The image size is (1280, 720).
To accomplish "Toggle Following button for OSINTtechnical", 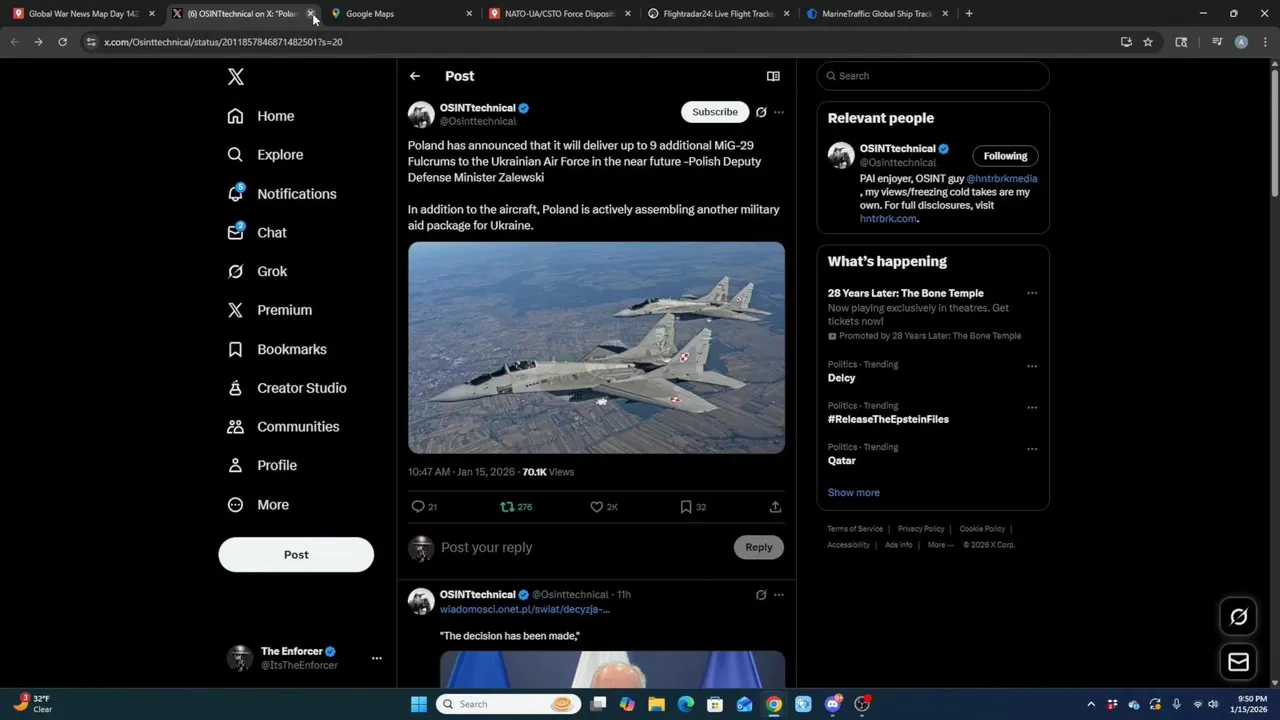I will coord(1005,156).
